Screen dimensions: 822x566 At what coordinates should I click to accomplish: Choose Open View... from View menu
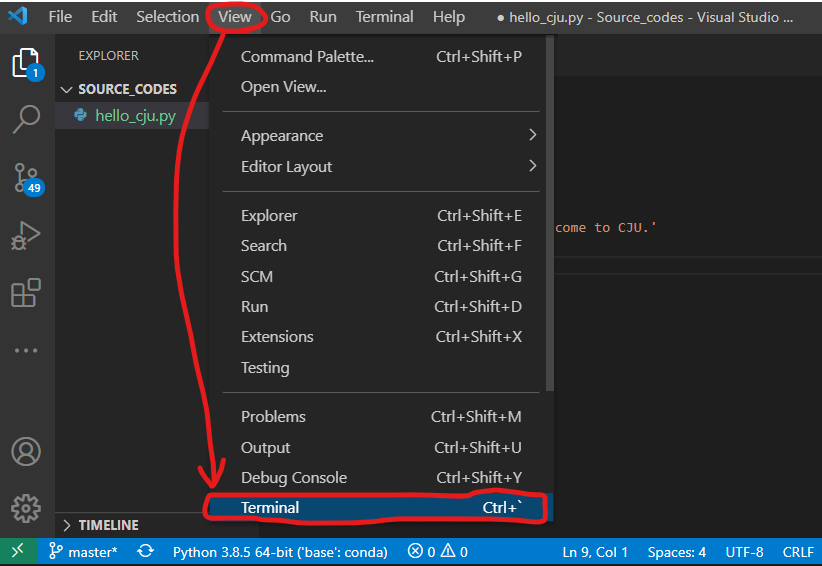[381, 87]
